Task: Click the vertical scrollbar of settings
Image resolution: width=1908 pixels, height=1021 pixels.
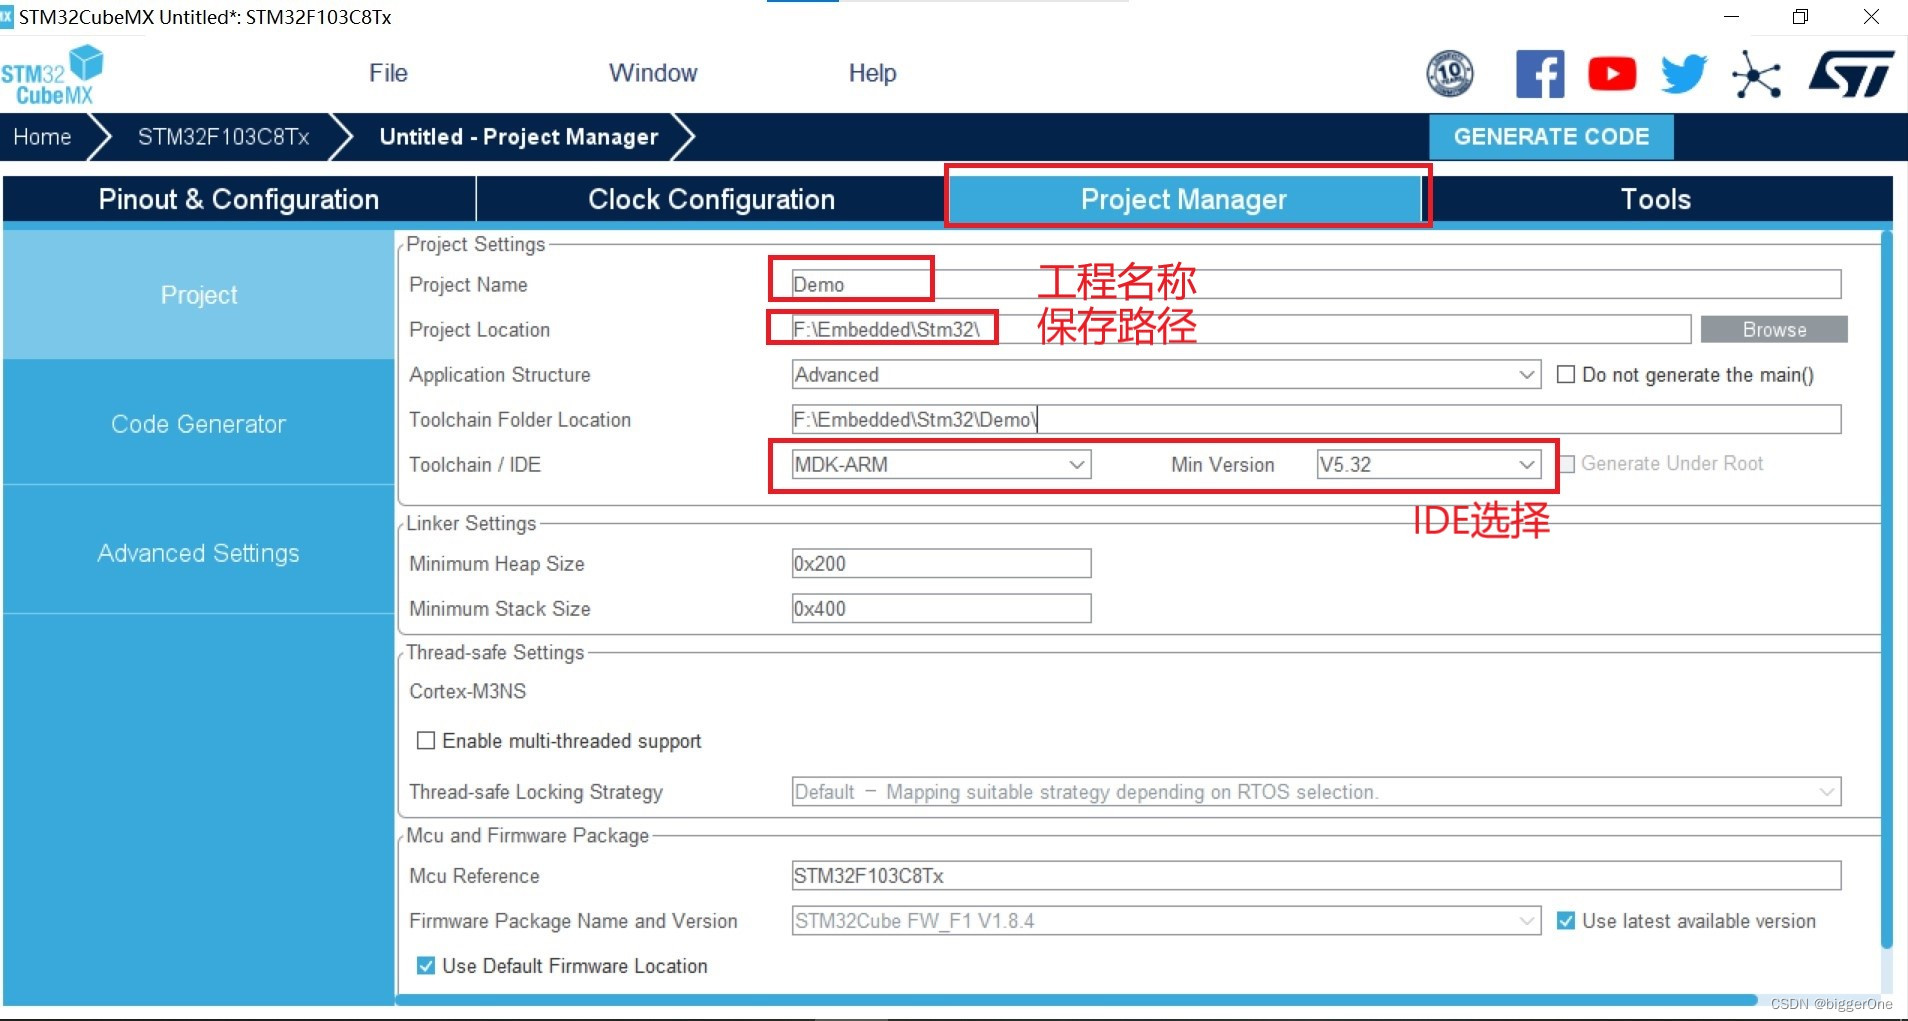Action: coord(1886,590)
